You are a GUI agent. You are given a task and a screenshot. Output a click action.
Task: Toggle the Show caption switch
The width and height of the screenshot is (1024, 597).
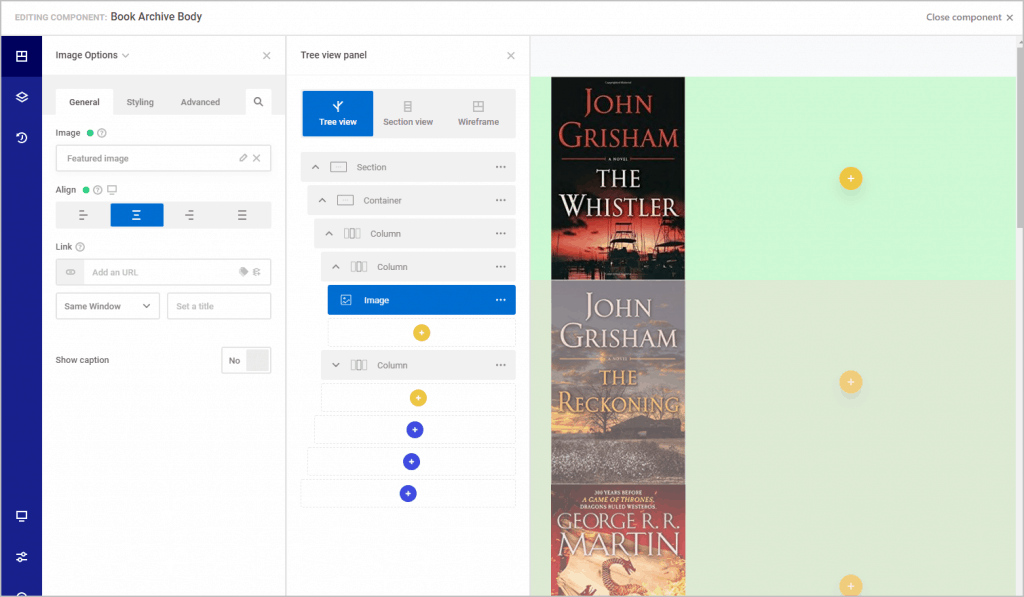point(246,360)
